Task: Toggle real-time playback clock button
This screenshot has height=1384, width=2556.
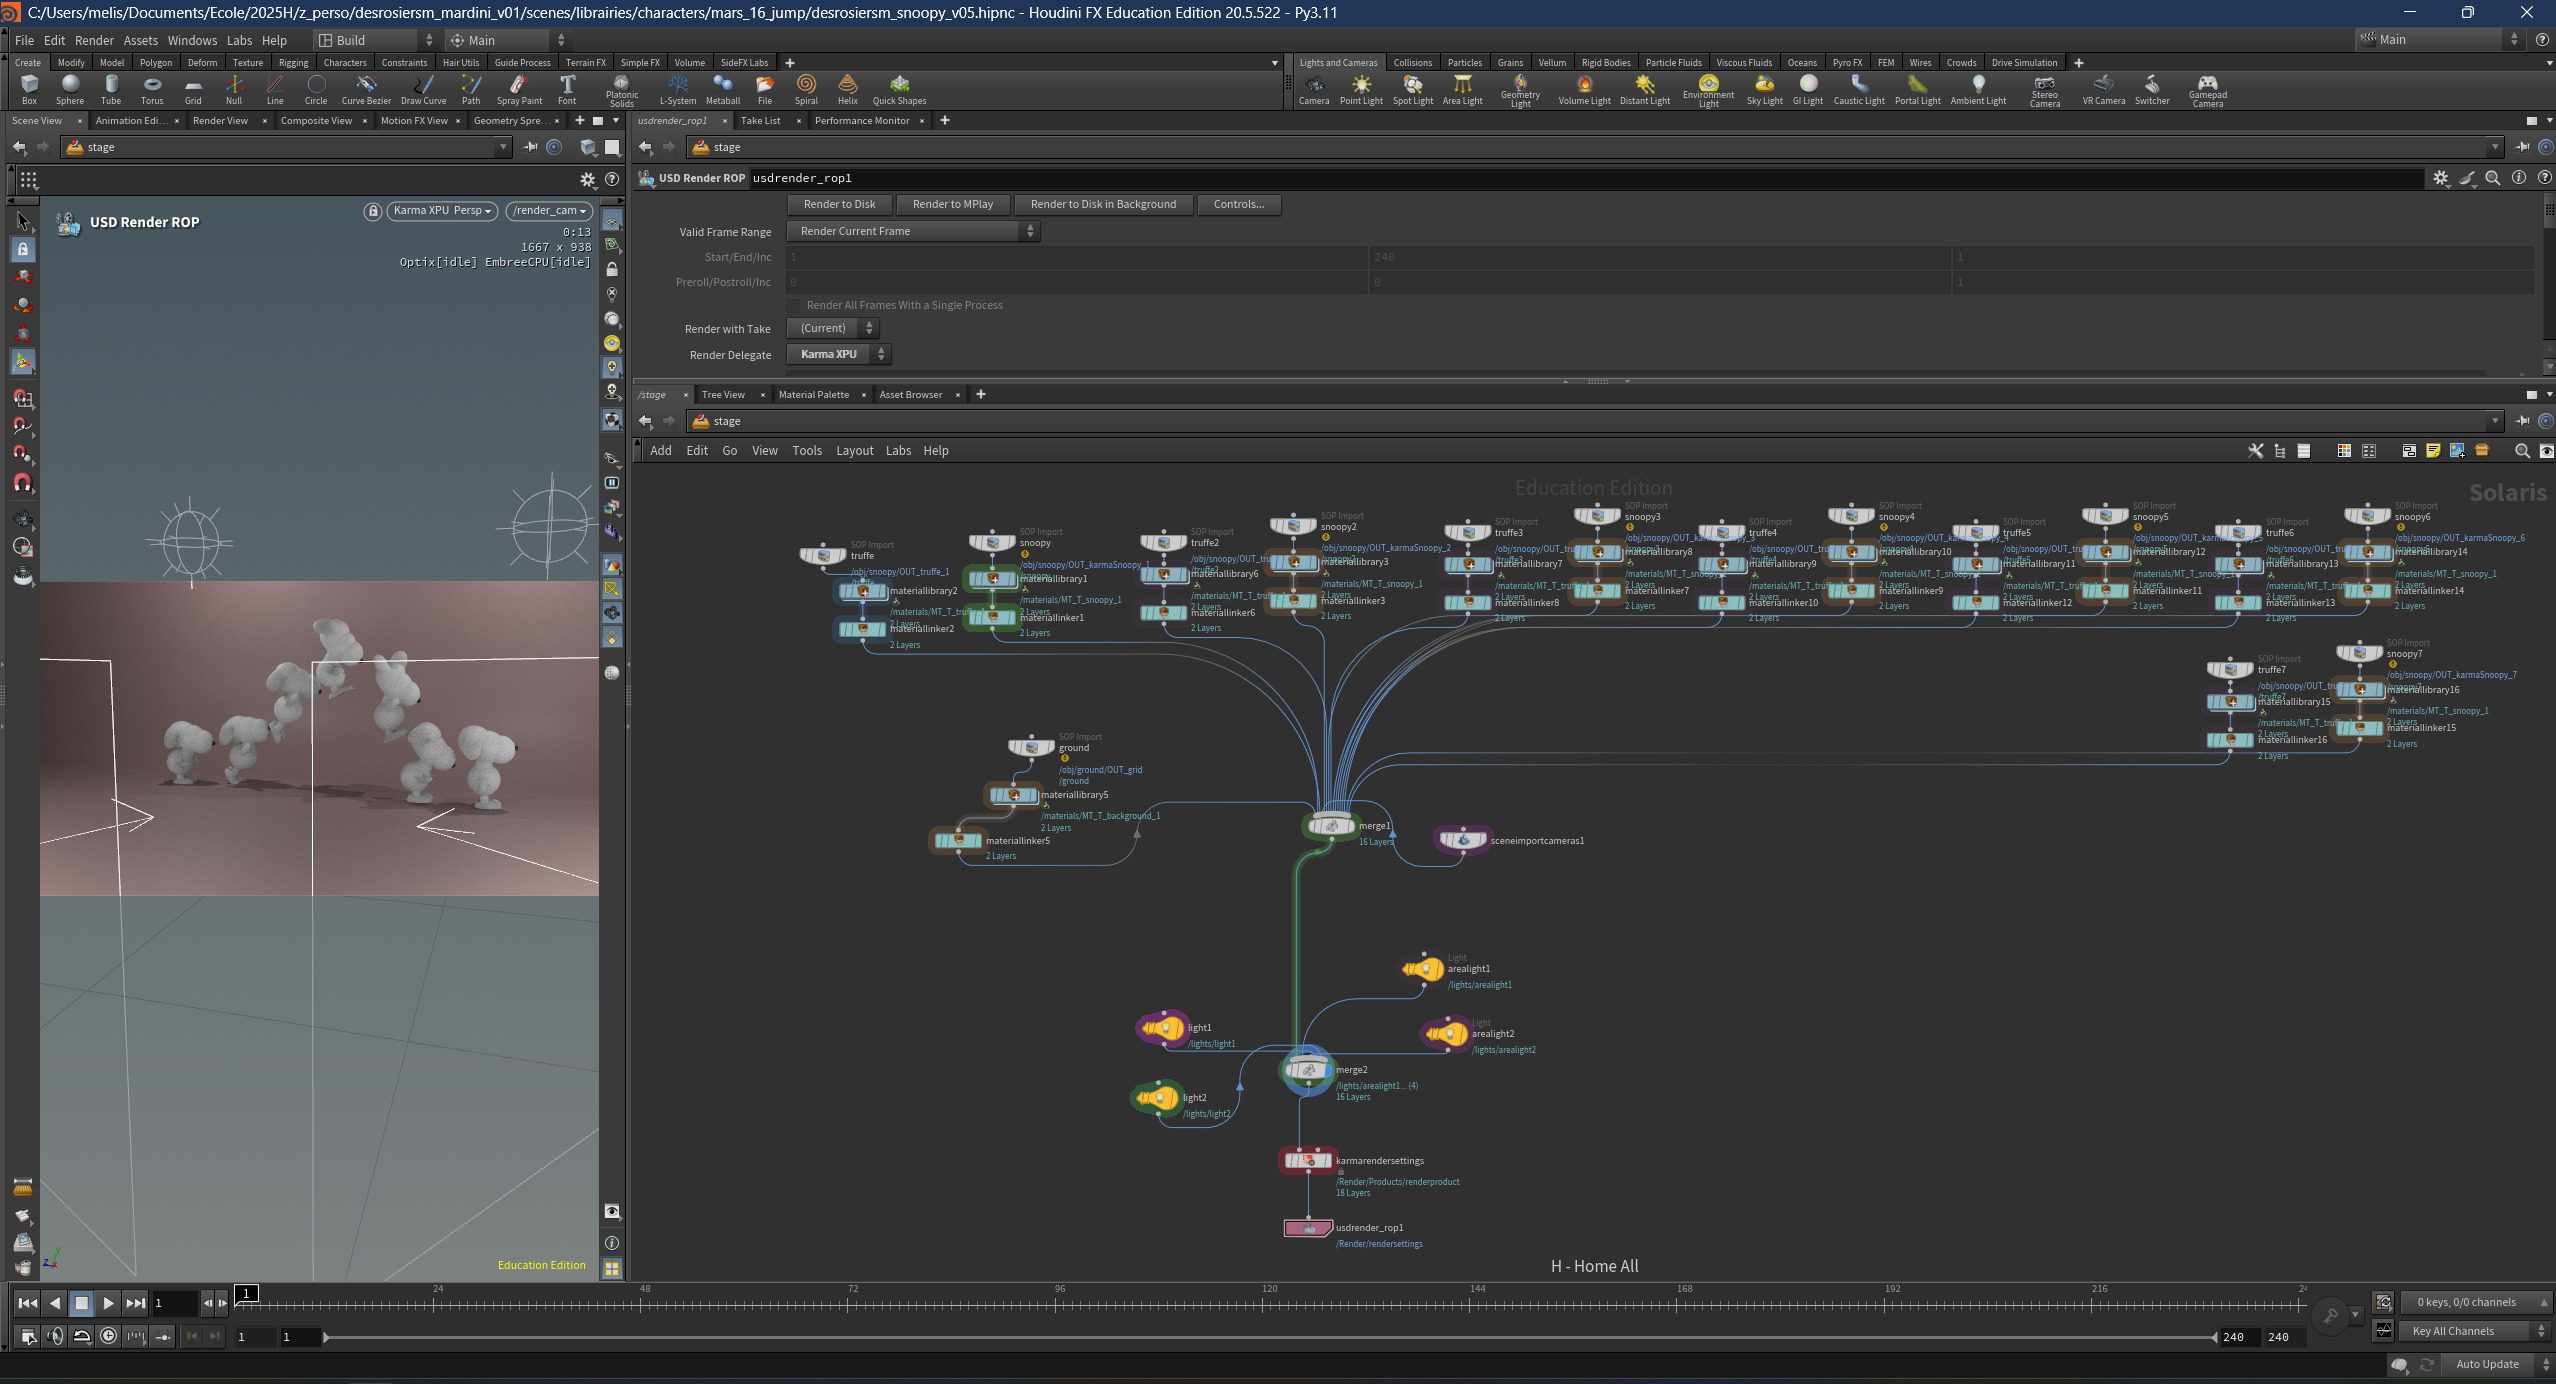Action: pyautogui.click(x=109, y=1336)
